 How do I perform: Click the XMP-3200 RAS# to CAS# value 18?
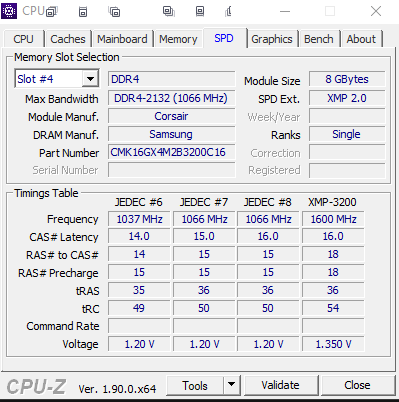(x=333, y=254)
